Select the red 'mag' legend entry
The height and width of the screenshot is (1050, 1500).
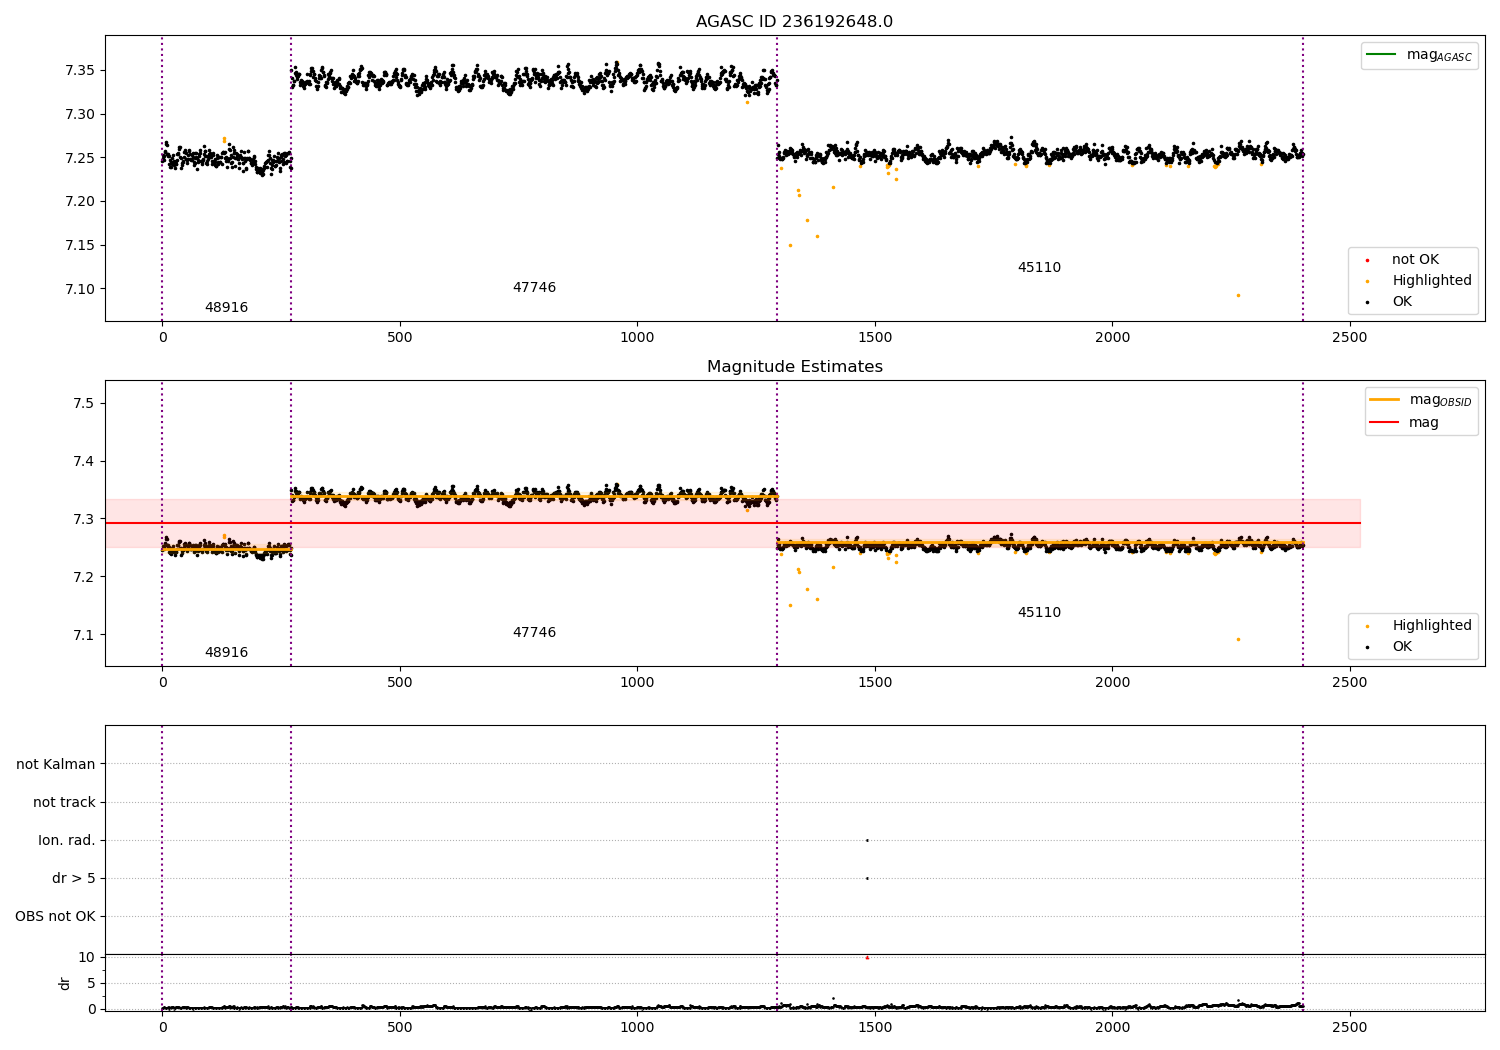1404,423
